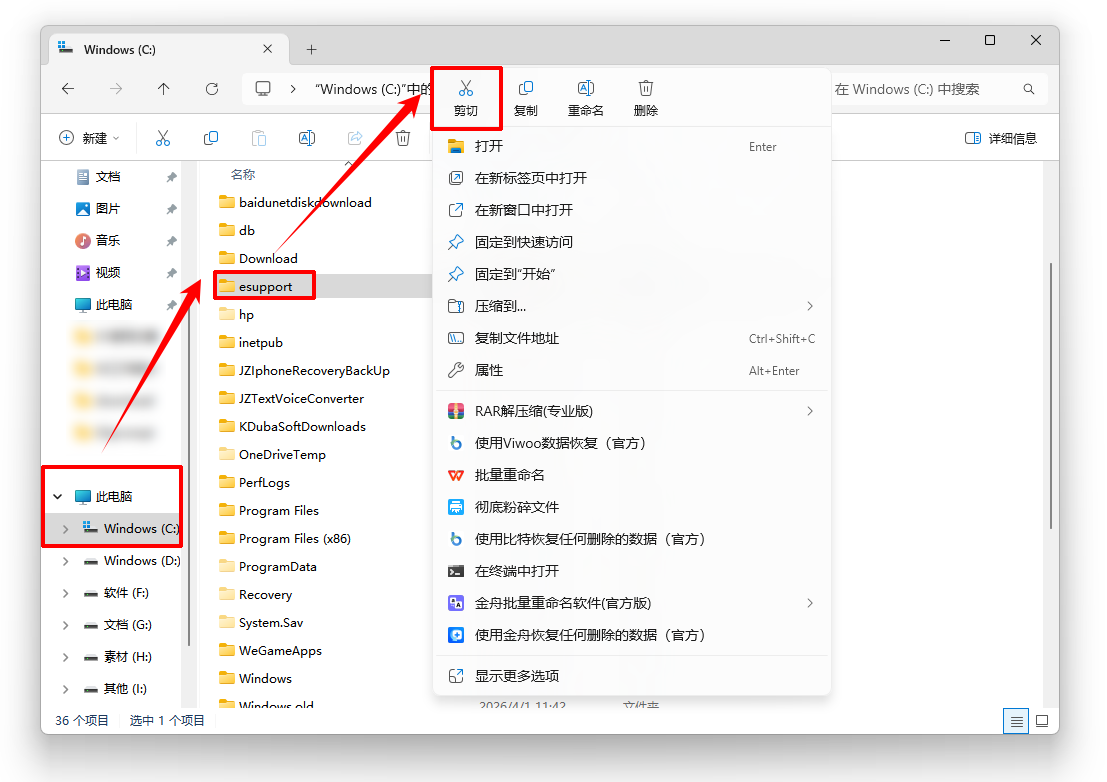The image size is (1107, 782).
Task: Collapse the 此电脑 tree node
Action: click(58, 497)
